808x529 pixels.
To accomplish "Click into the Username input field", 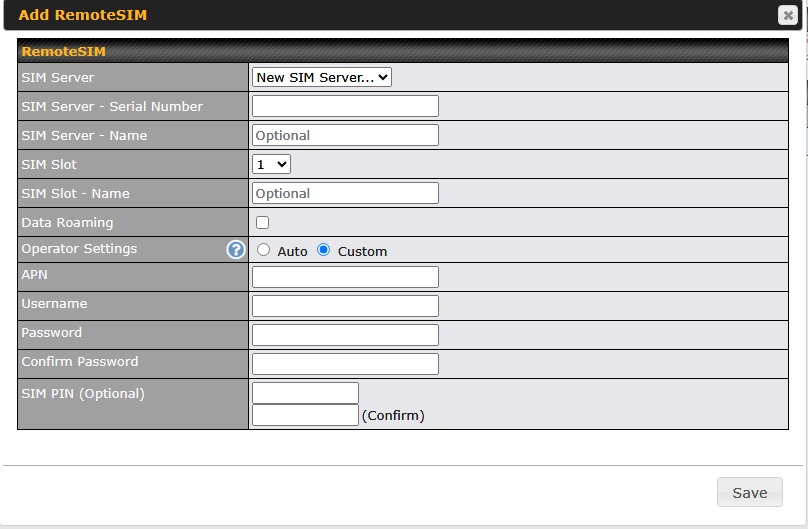I will click(345, 306).
